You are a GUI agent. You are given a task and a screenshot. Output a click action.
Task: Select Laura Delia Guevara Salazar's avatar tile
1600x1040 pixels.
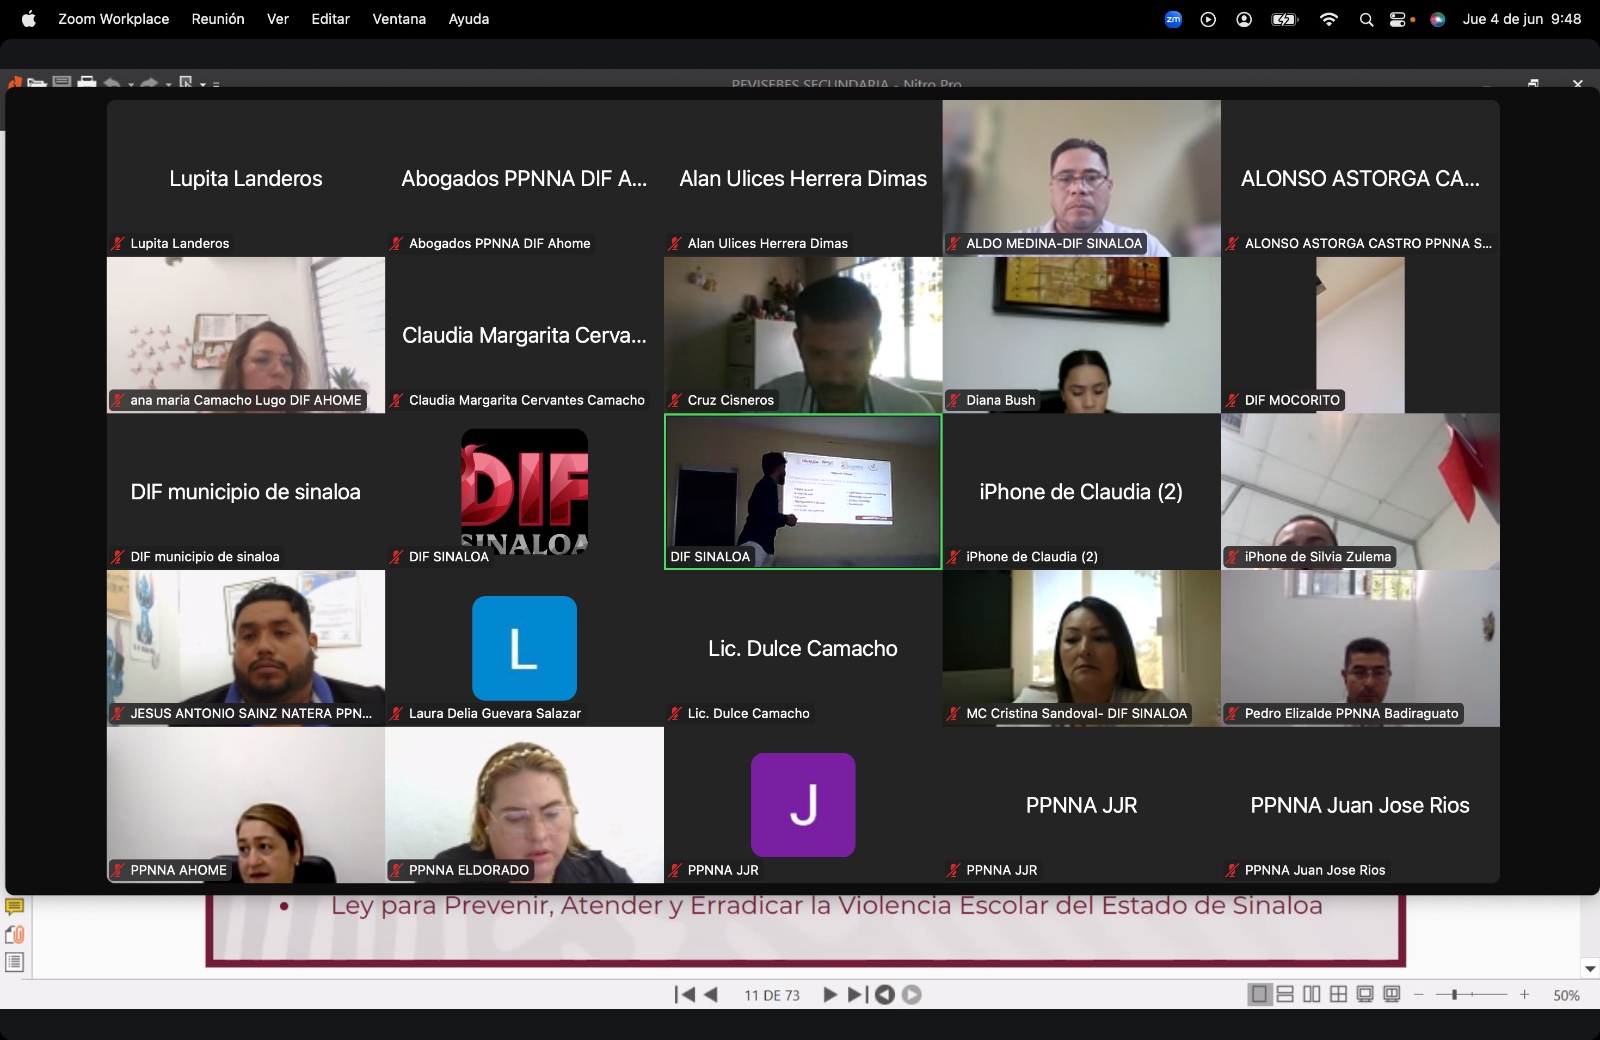[524, 648]
